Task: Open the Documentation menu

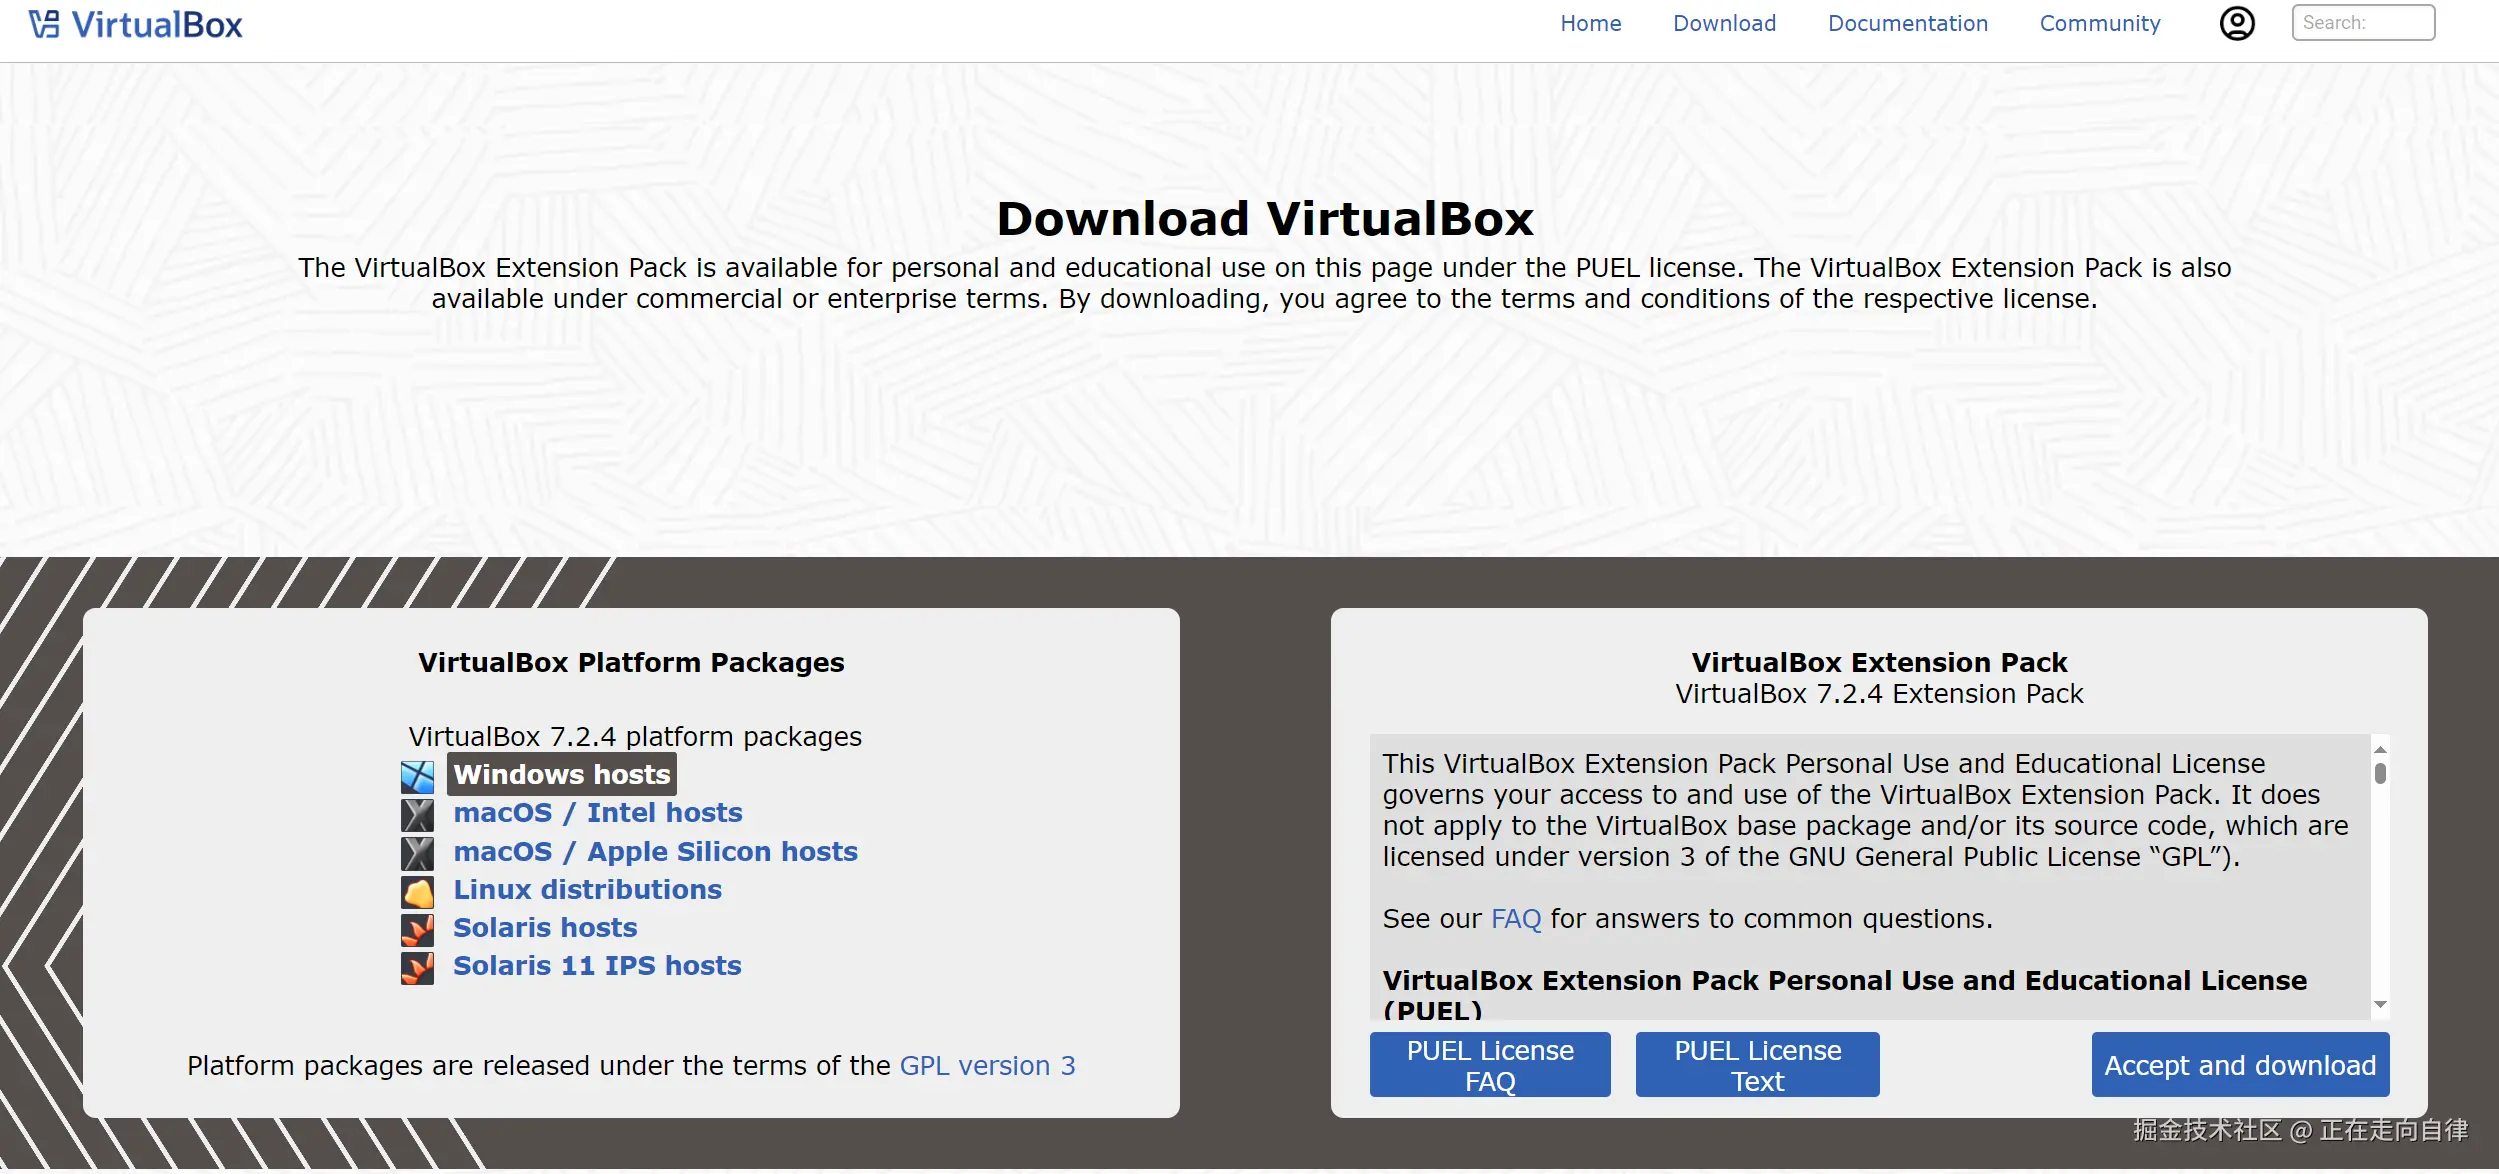Action: coord(1907,23)
